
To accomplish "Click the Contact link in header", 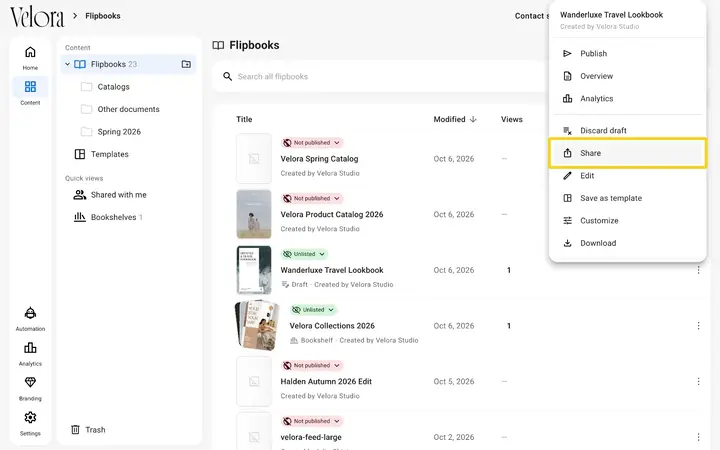I will tap(531, 16).
